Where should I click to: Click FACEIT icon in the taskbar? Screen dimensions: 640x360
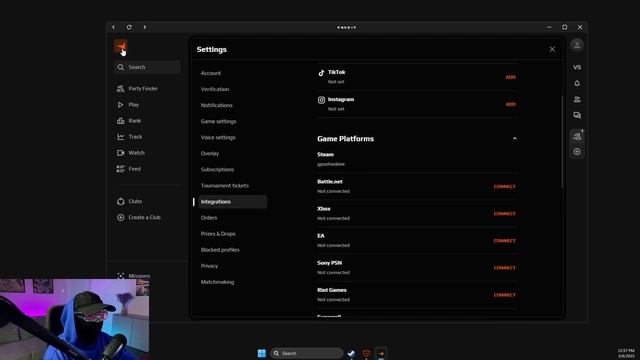[x=381, y=353]
